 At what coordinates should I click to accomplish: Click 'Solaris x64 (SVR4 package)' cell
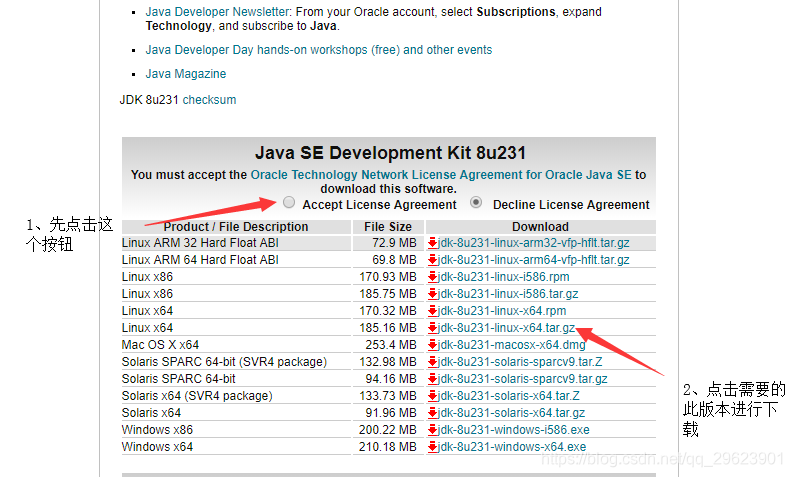coord(236,396)
